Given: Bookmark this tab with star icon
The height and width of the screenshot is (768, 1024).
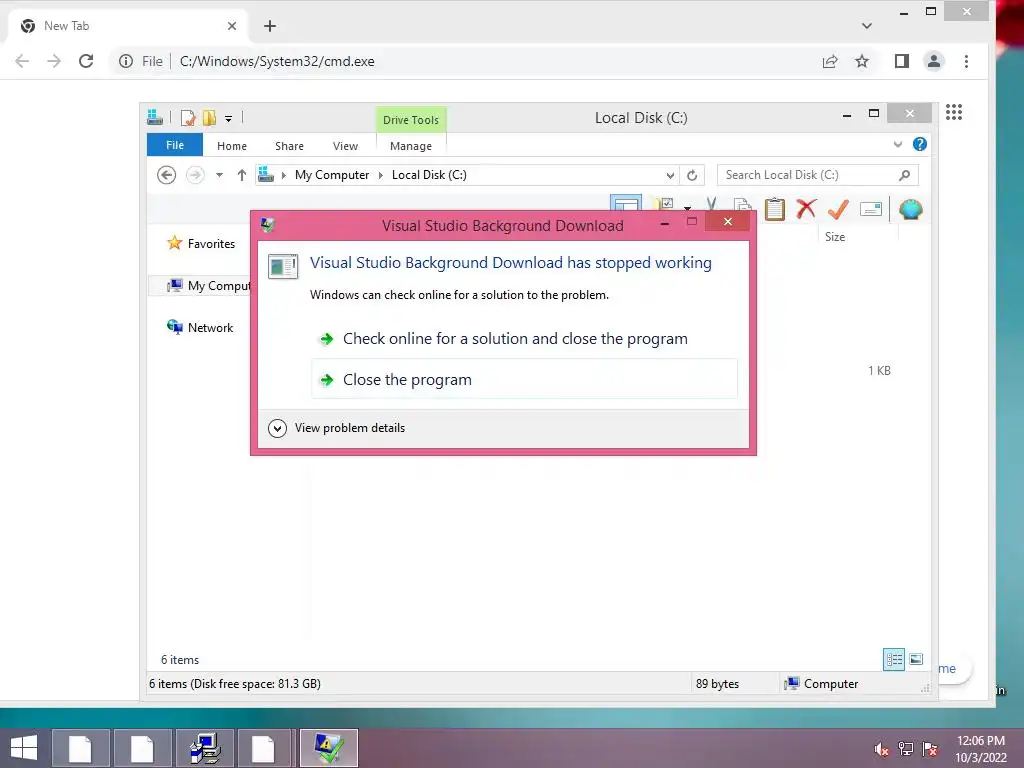Looking at the screenshot, I should (x=862, y=61).
